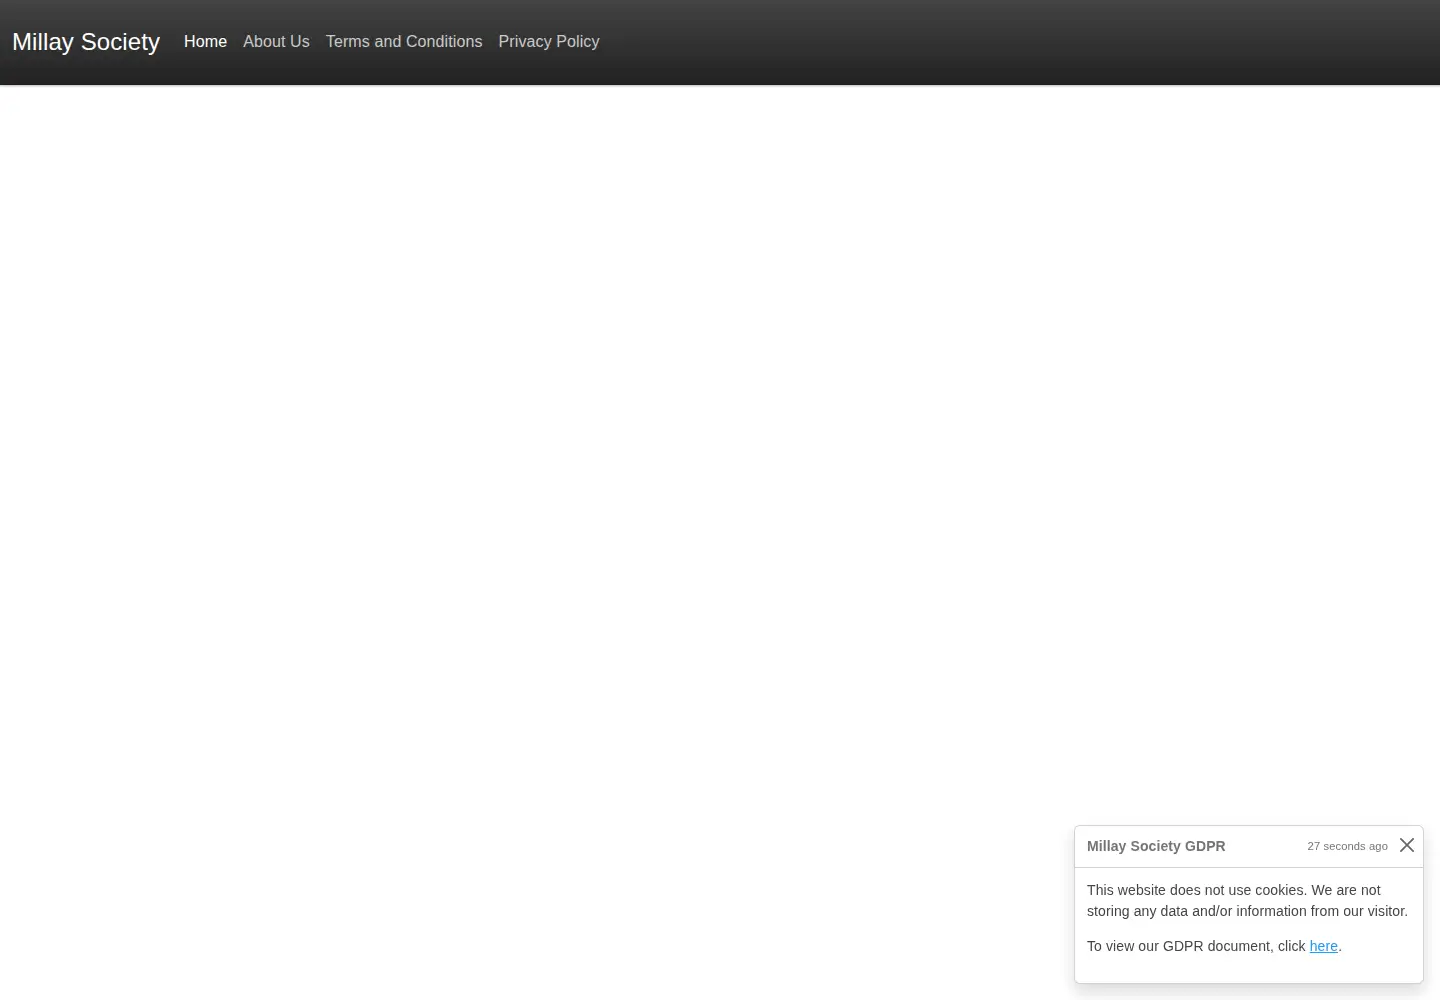The width and height of the screenshot is (1440, 1000).
Task: Open the GDPR document 'here' link
Action: coord(1323,946)
